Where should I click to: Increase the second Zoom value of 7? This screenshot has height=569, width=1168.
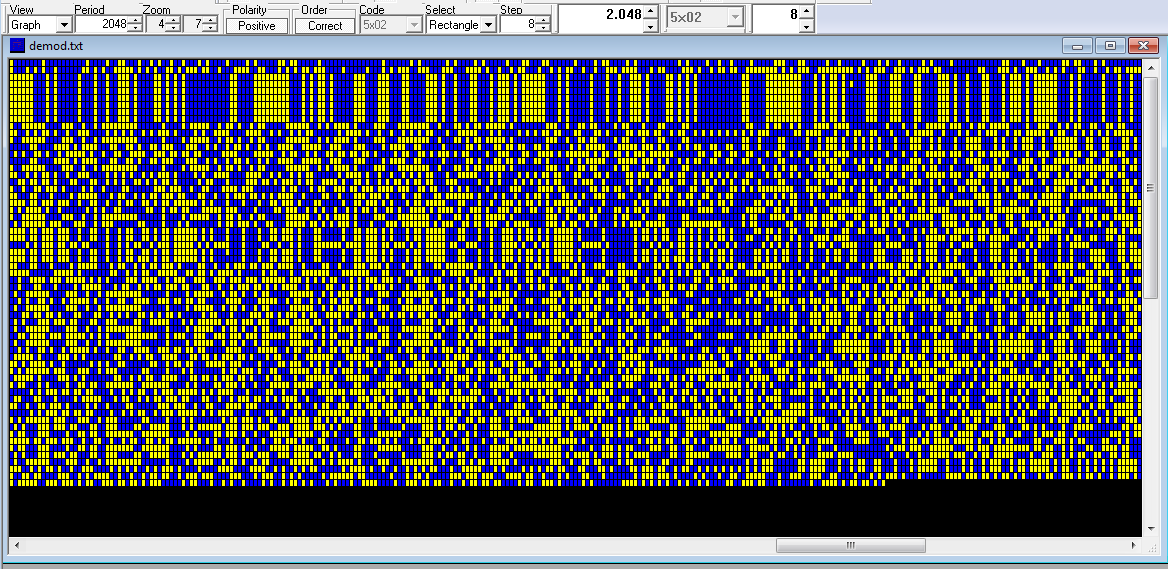[210, 20]
